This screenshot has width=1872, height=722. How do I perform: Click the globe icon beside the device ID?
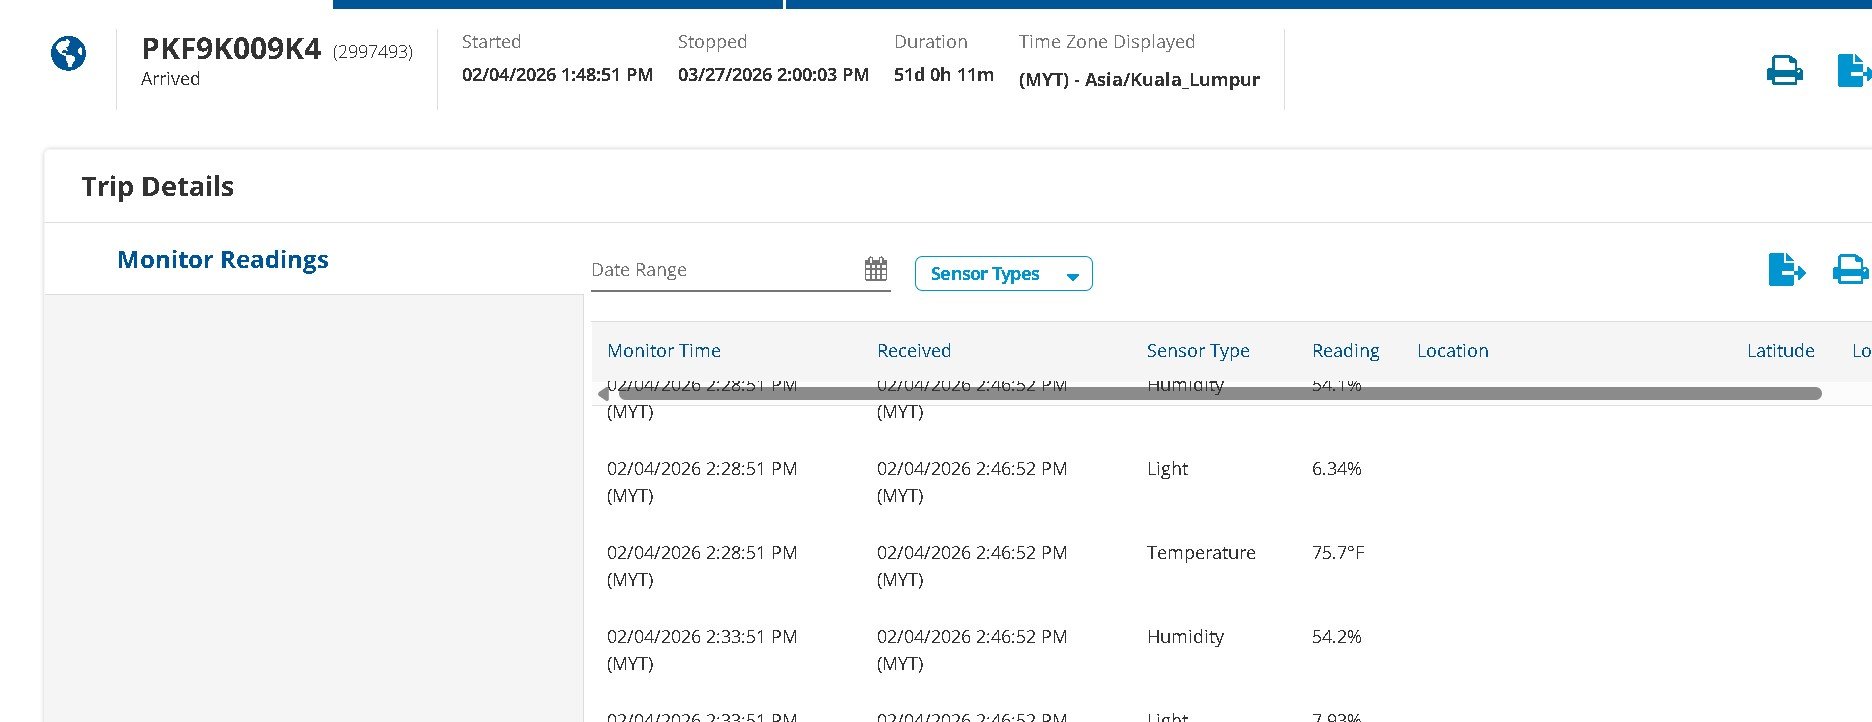(68, 54)
